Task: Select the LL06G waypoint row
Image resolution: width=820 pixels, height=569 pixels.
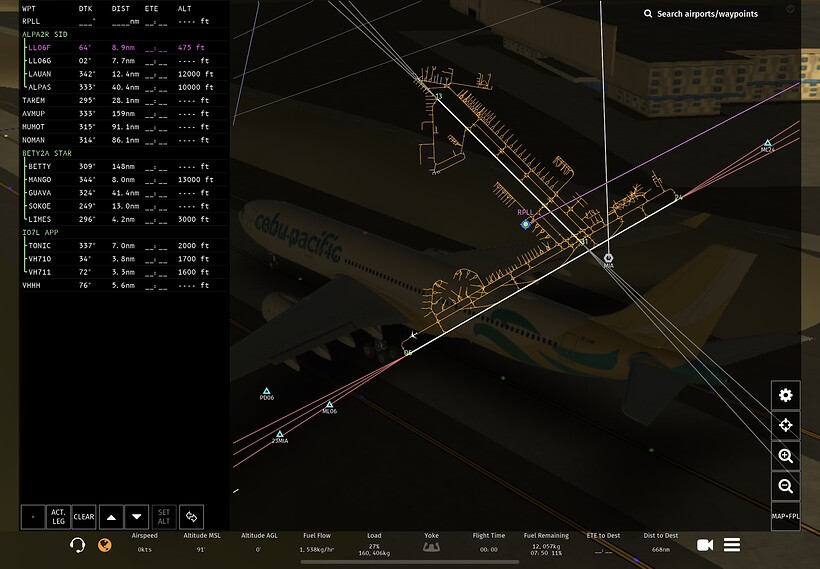Action: tap(124, 61)
